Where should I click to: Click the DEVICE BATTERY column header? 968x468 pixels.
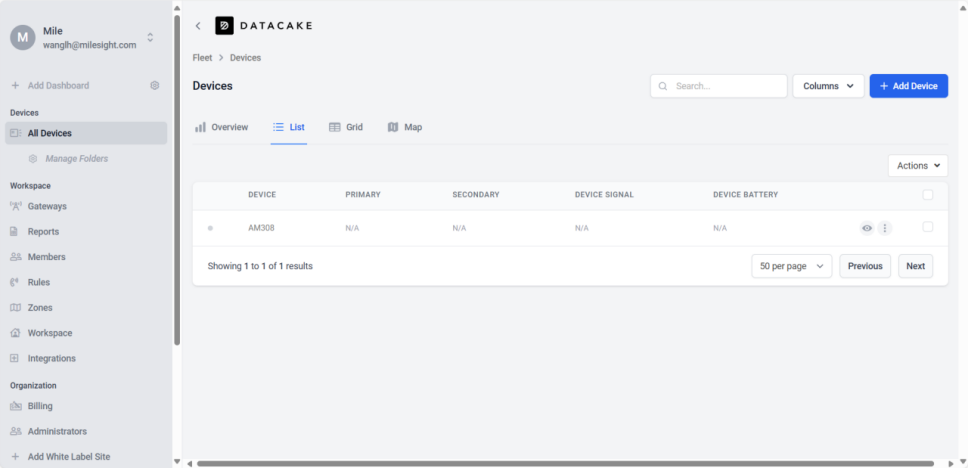(745, 194)
